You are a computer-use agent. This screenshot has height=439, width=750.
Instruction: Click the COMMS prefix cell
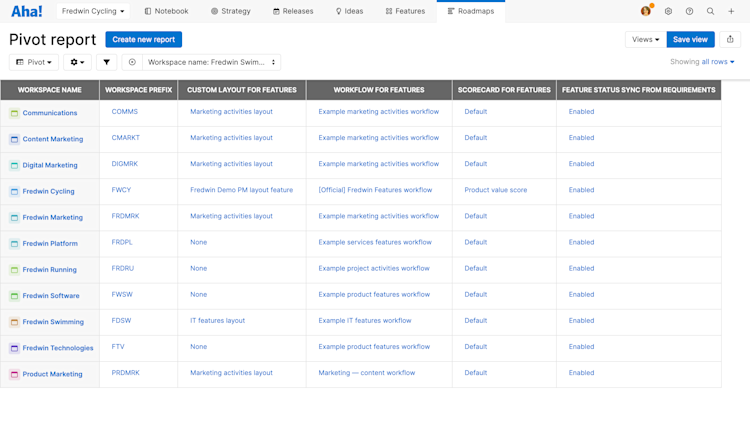point(124,111)
